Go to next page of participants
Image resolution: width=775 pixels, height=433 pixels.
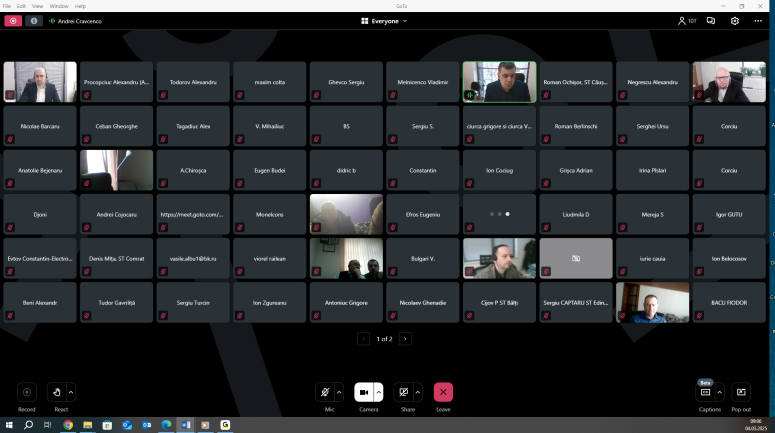[x=405, y=339]
